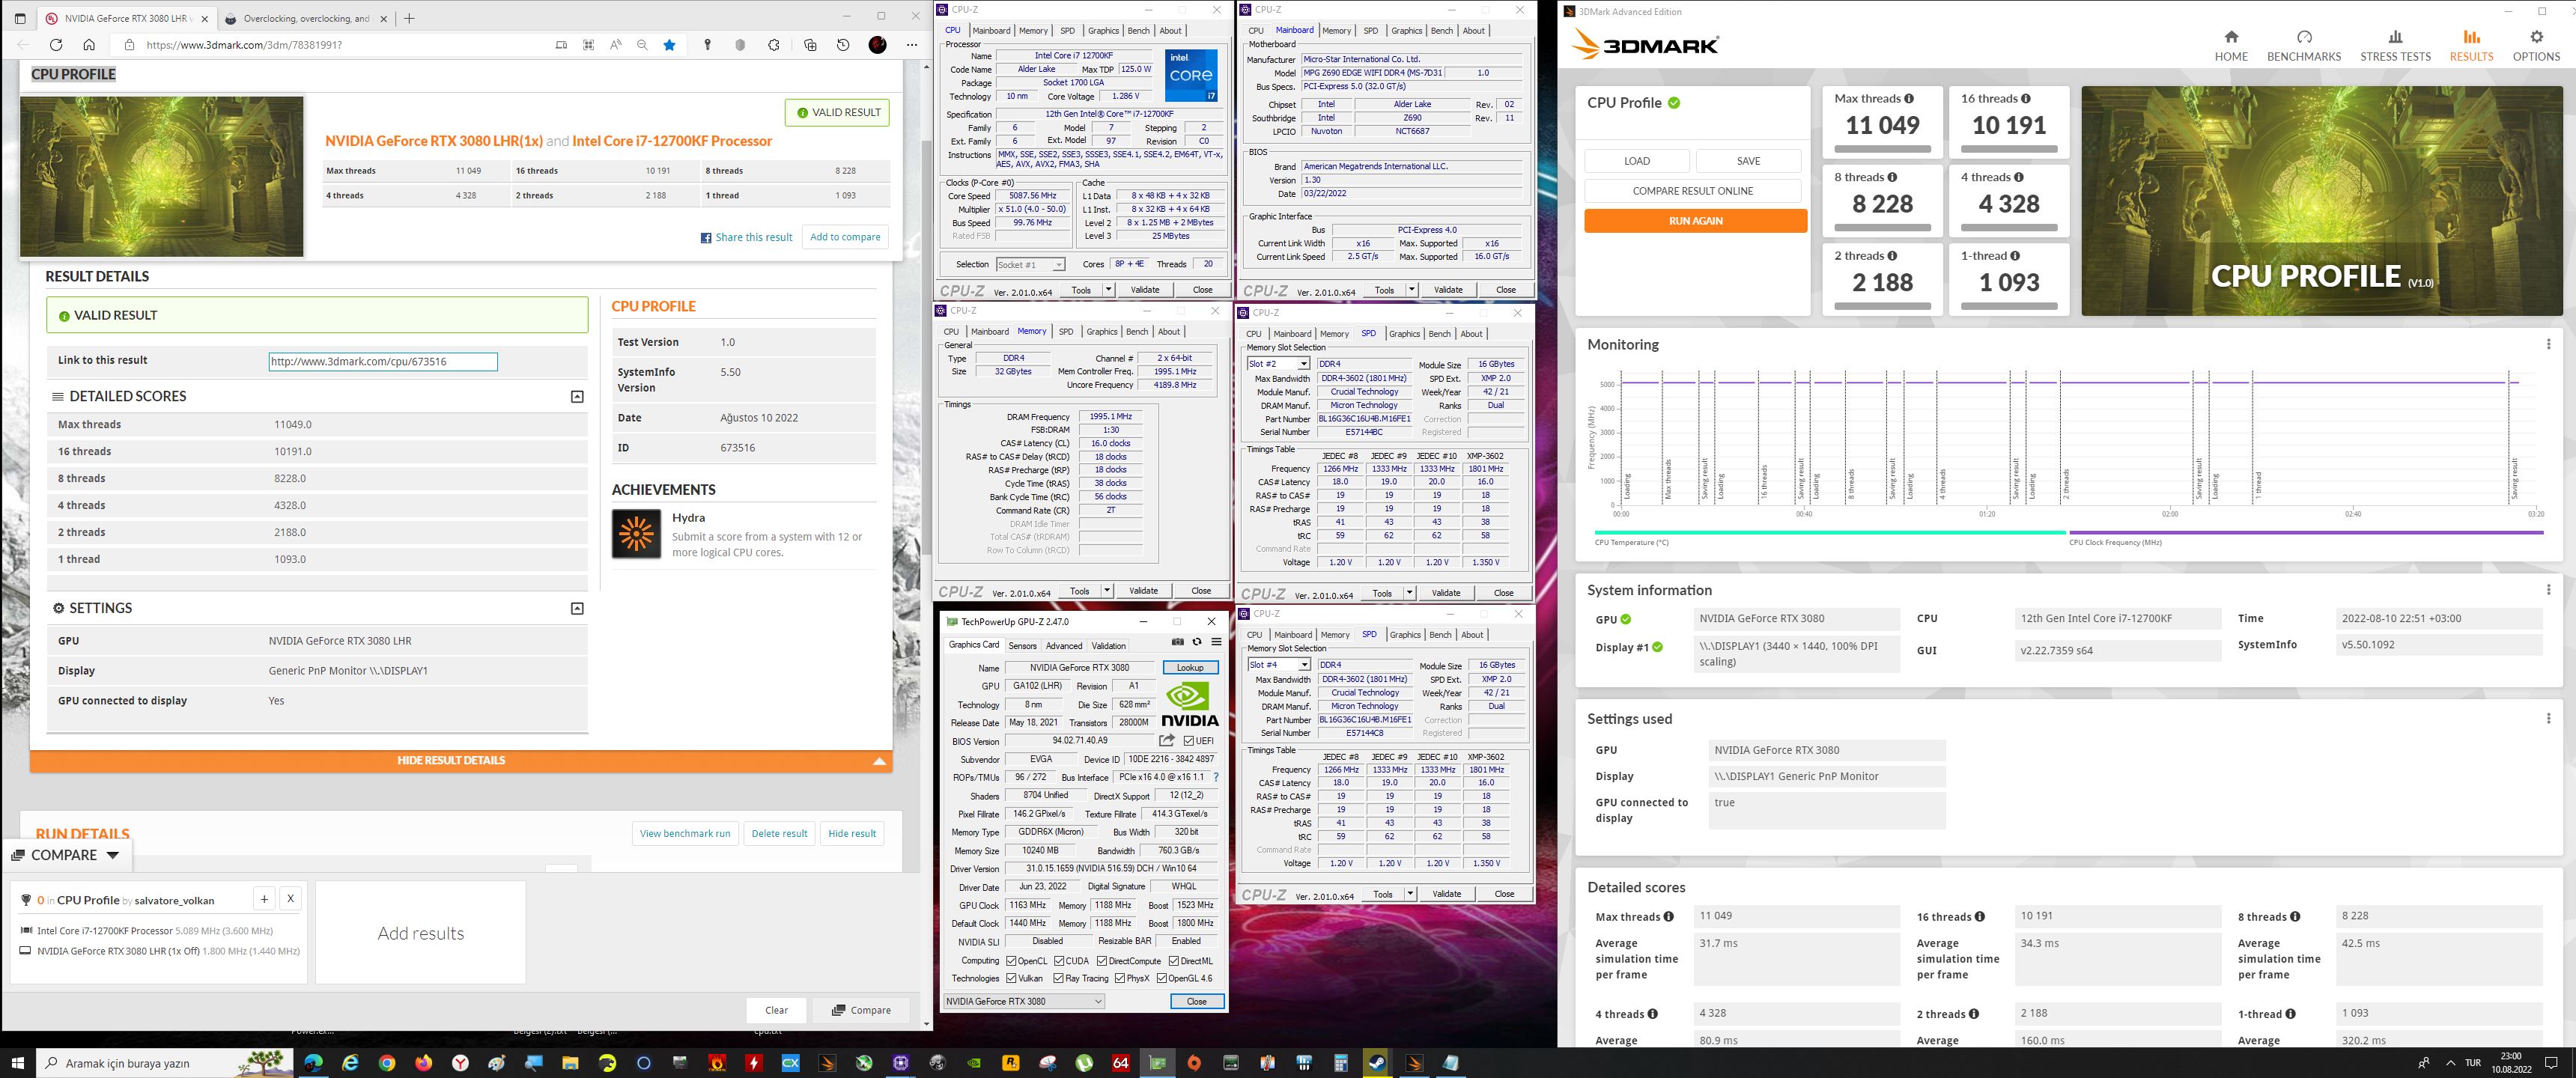Click Windows taskbar search box
Image resolution: width=2576 pixels, height=1078 pixels.
tap(165, 1063)
